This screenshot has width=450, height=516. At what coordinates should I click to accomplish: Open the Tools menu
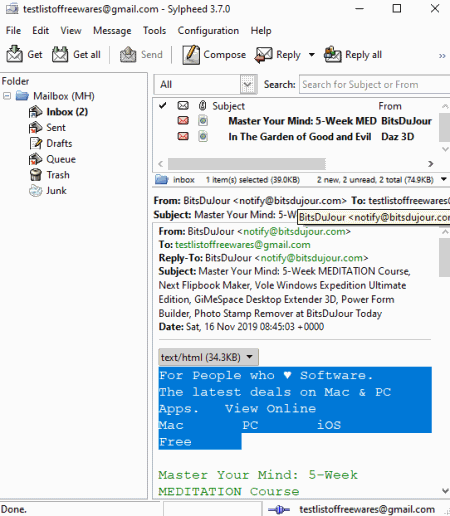[154, 31]
